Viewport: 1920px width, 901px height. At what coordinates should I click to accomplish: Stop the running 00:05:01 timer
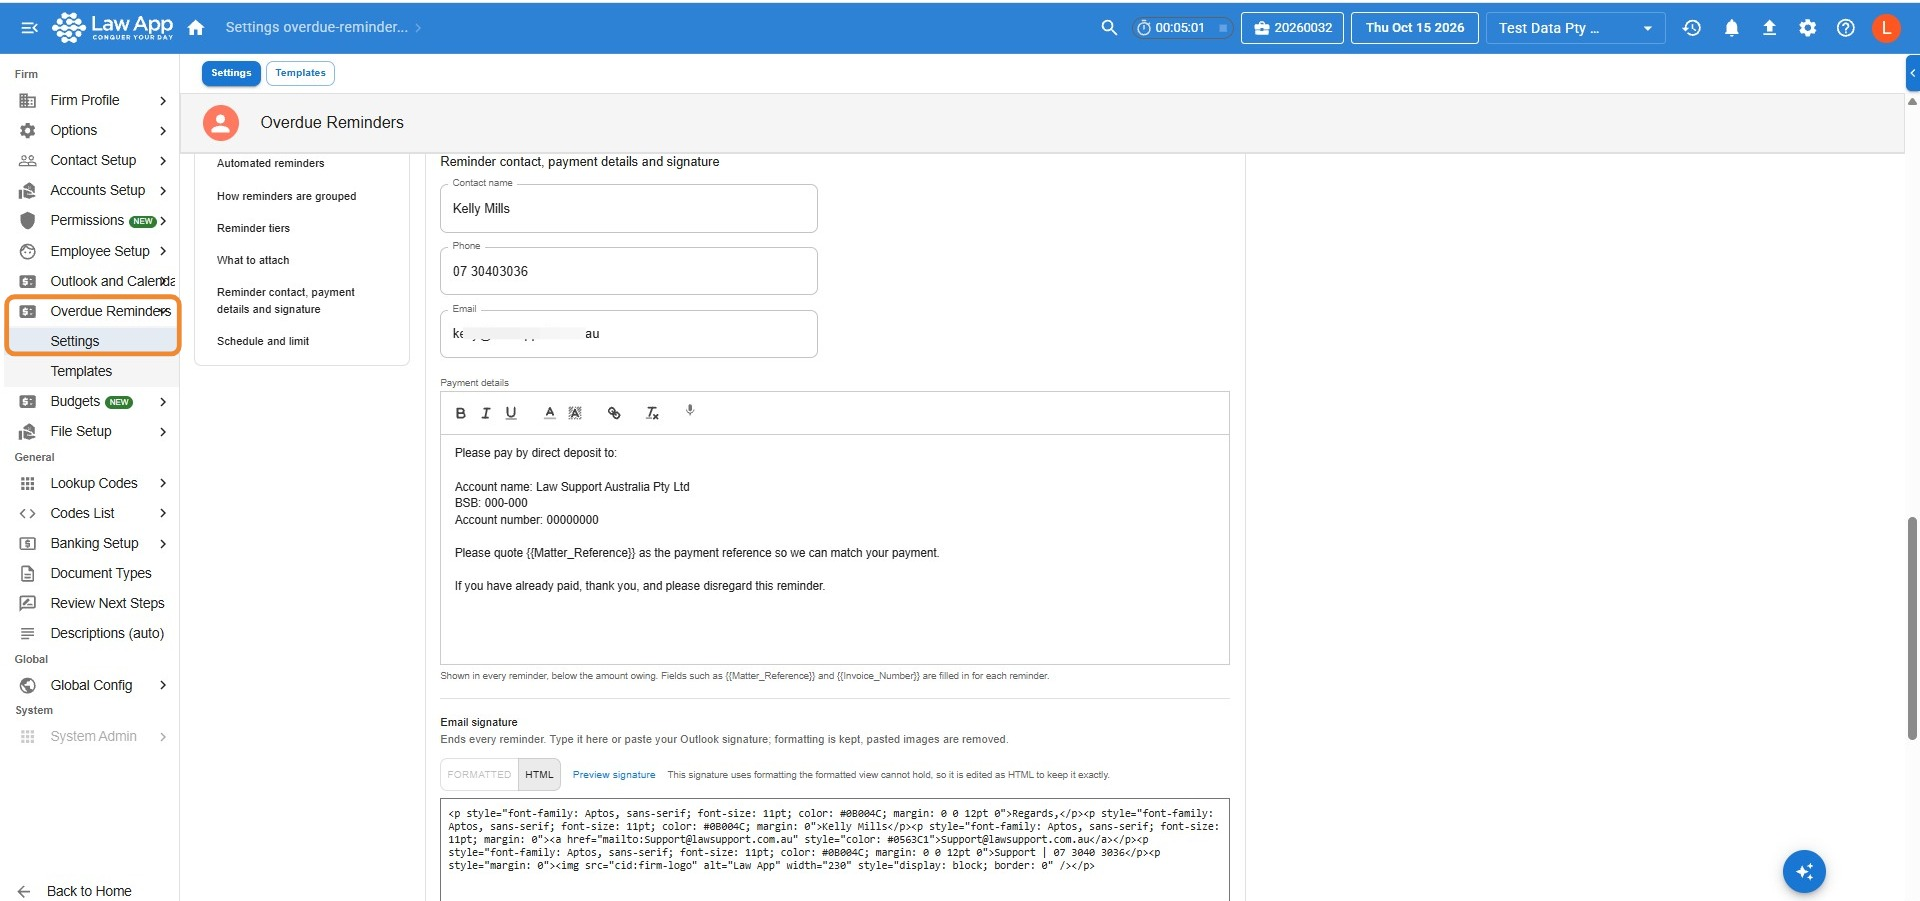pyautogui.click(x=1222, y=28)
